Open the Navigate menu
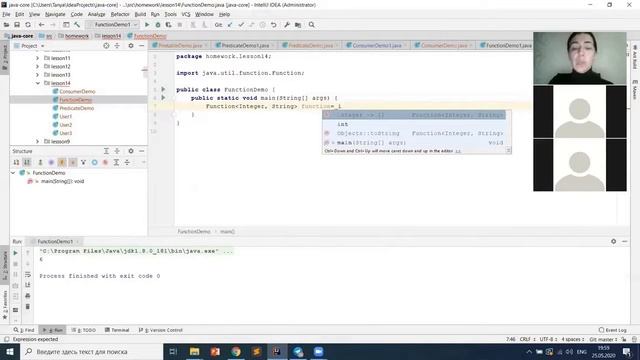 pyautogui.click(x=55, y=14)
